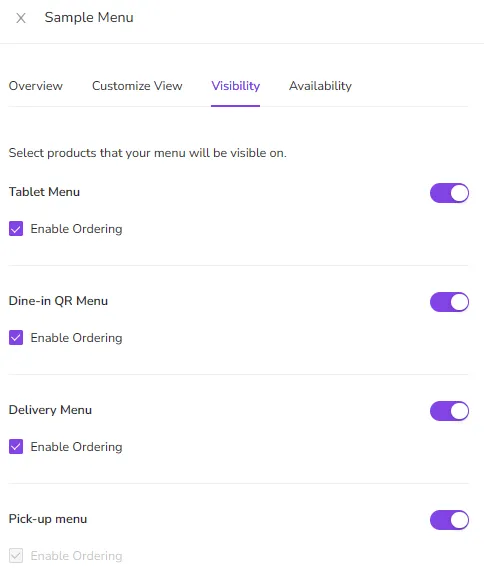The height and width of the screenshot is (572, 484).
Task: Uncheck Enable Ordering checkbox under Delivery Menu
Action: (16, 447)
